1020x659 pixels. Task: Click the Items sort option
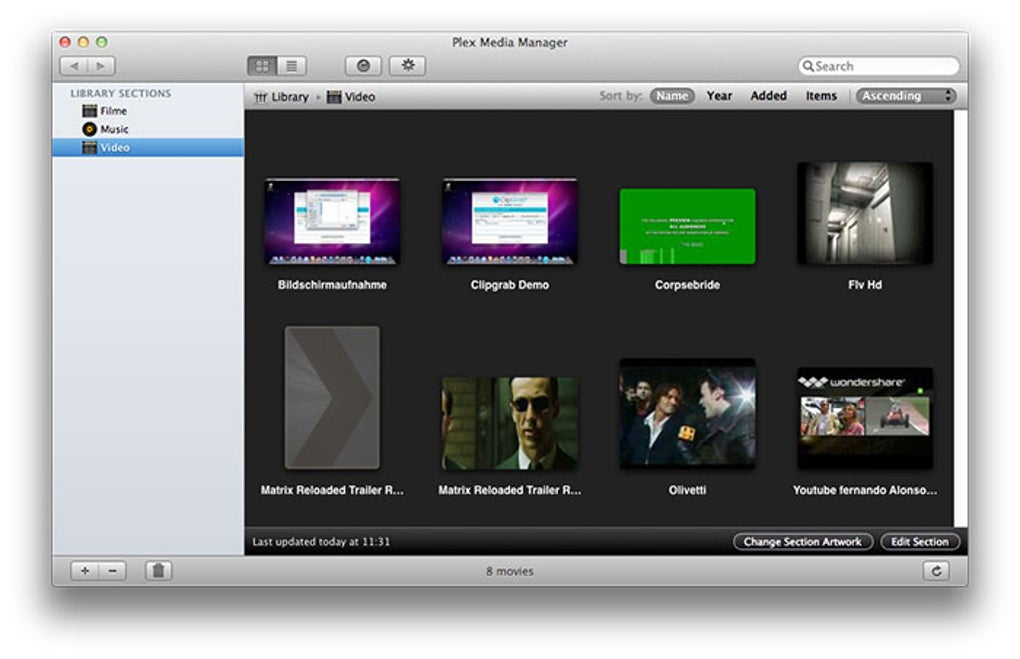pos(821,95)
